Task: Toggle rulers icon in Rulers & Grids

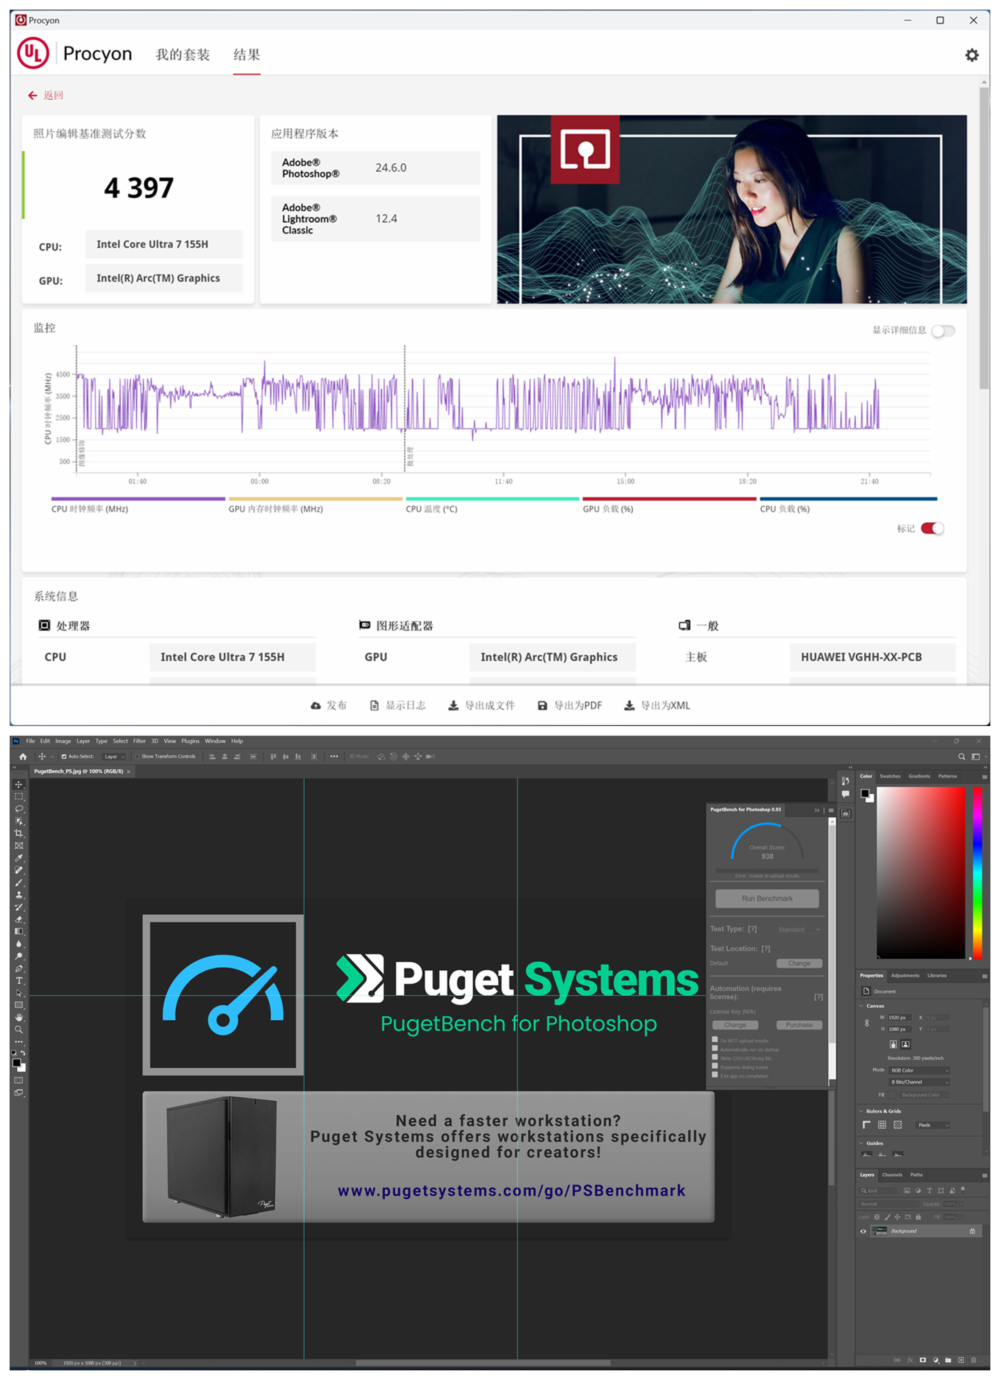Action: [867, 1125]
